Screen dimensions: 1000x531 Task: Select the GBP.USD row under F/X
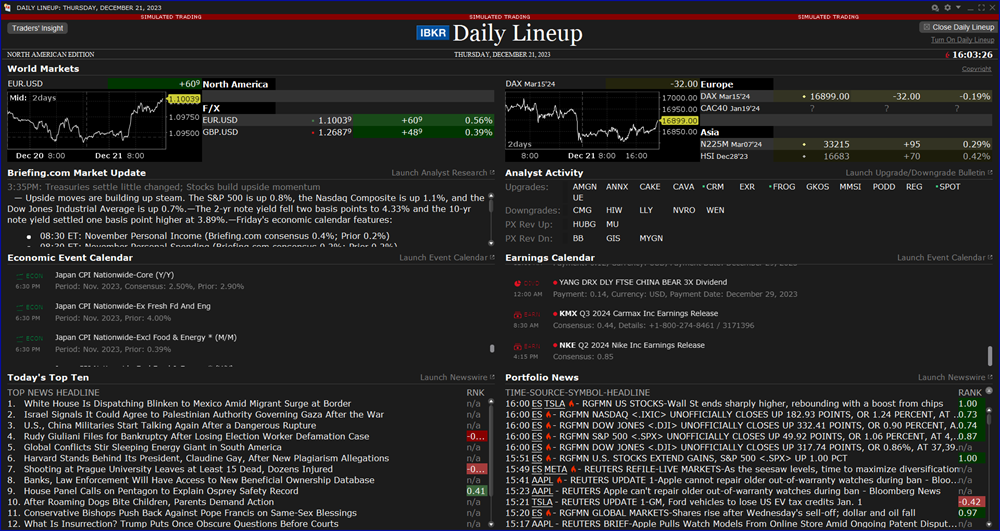click(x=348, y=132)
